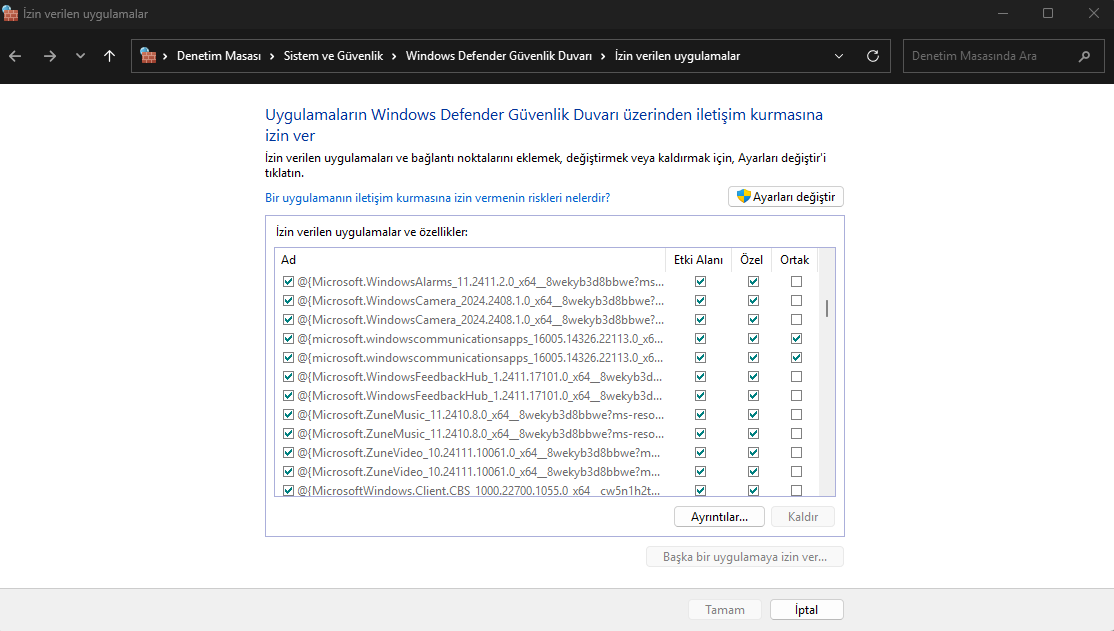
Task: Confirm with the Tamam button
Action: click(x=725, y=610)
